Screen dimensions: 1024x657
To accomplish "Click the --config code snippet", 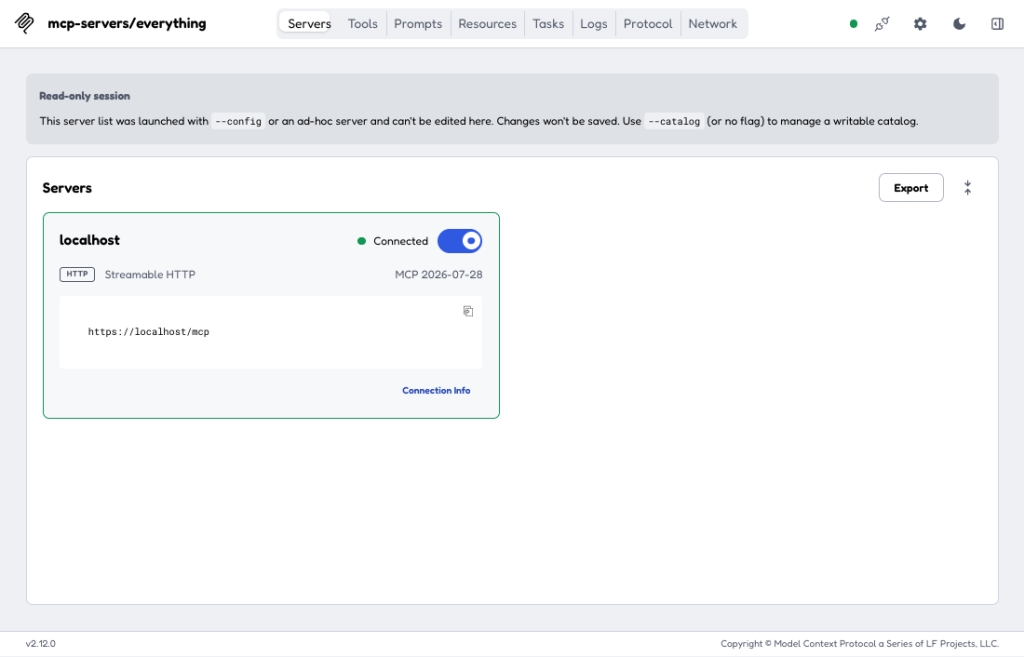I will (238, 121).
